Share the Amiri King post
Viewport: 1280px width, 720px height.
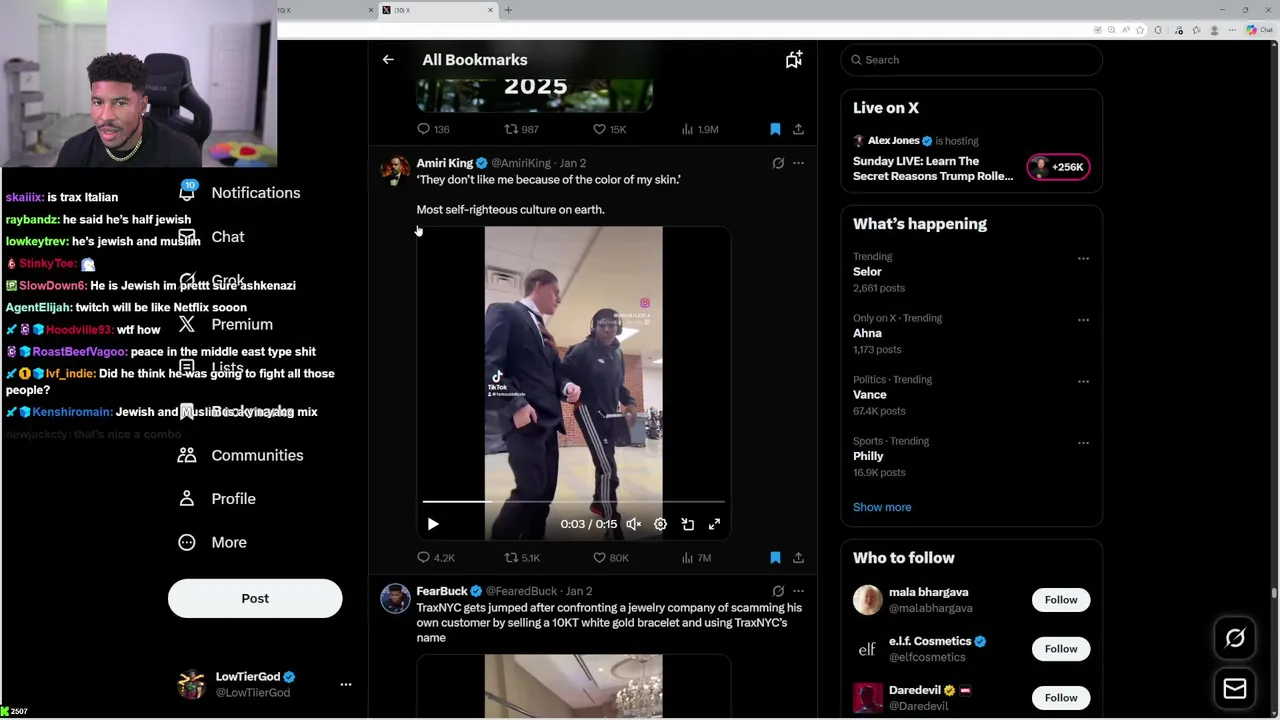(798, 557)
